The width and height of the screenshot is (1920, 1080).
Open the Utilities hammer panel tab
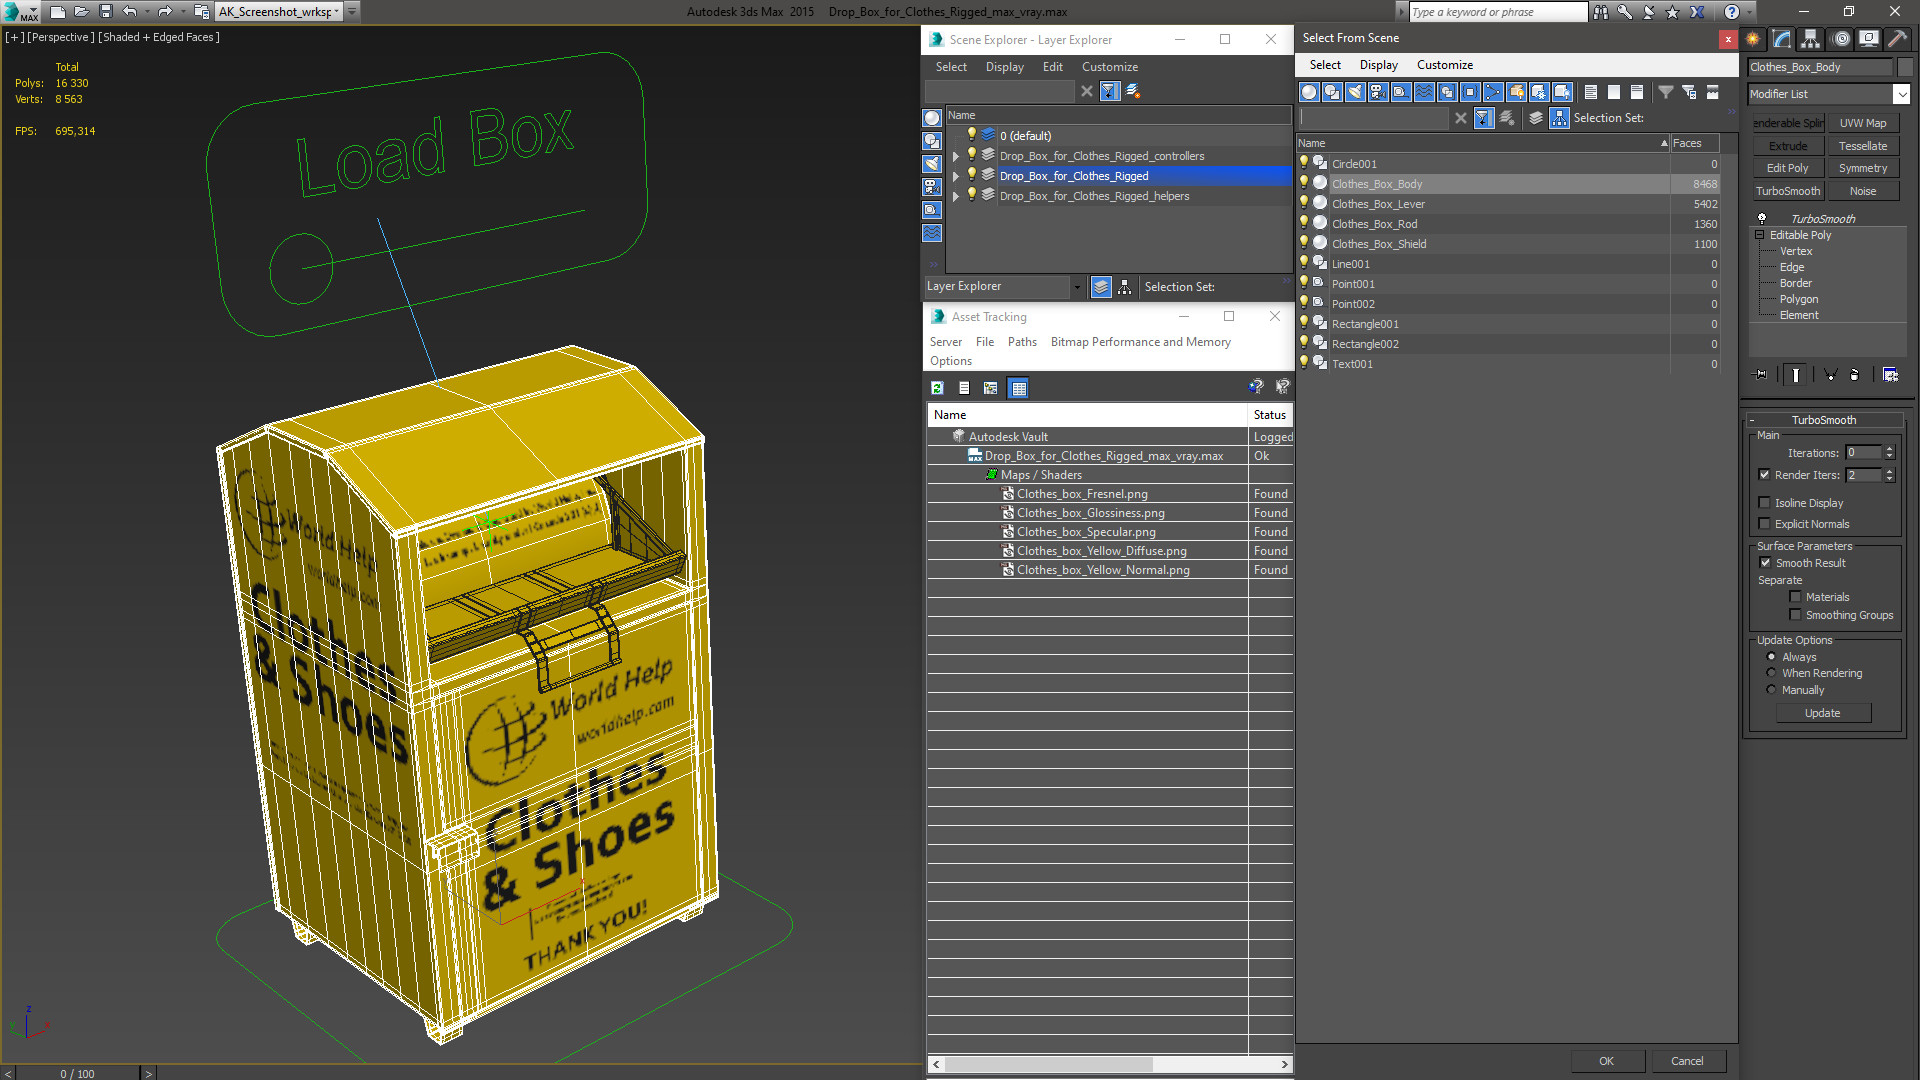click(x=1897, y=39)
